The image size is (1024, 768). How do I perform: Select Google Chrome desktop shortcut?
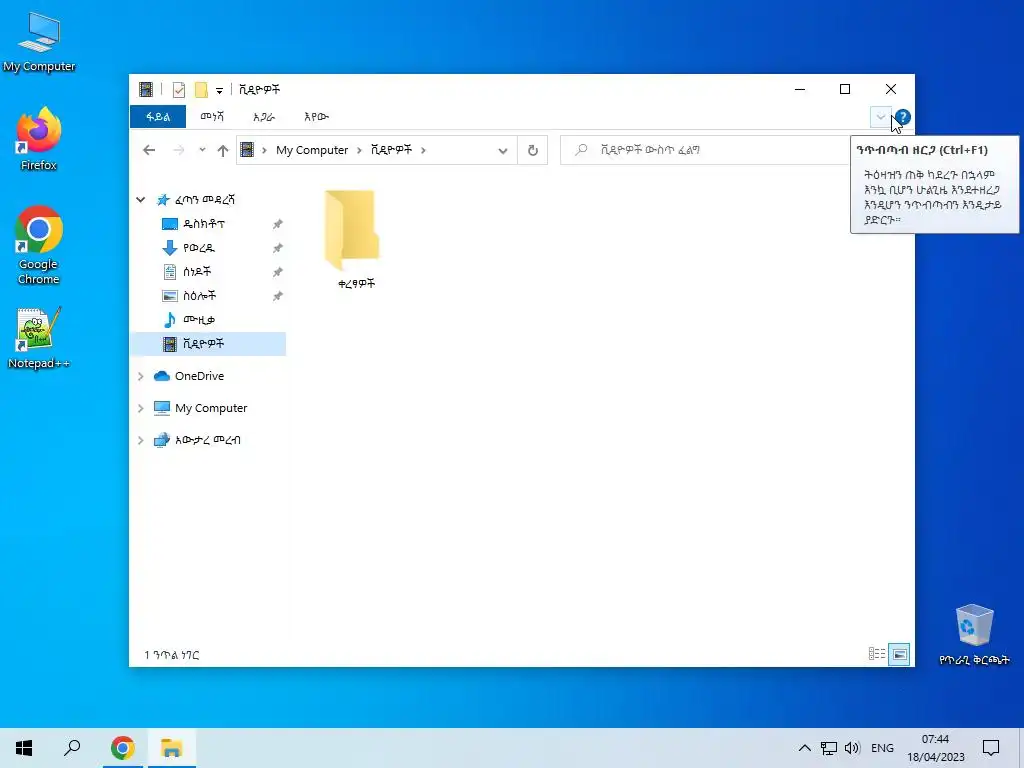pos(39,246)
